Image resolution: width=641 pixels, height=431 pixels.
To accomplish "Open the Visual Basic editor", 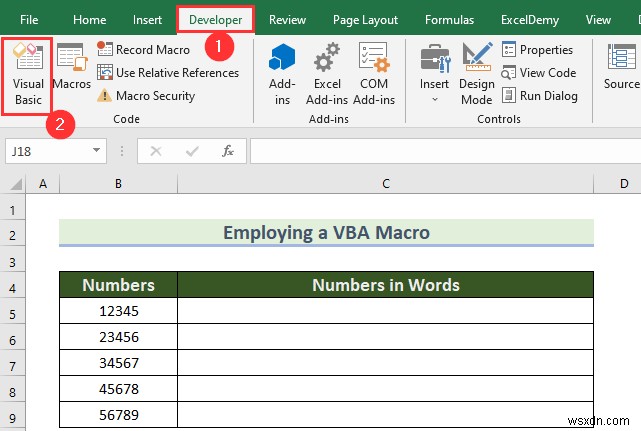I will 28,76.
